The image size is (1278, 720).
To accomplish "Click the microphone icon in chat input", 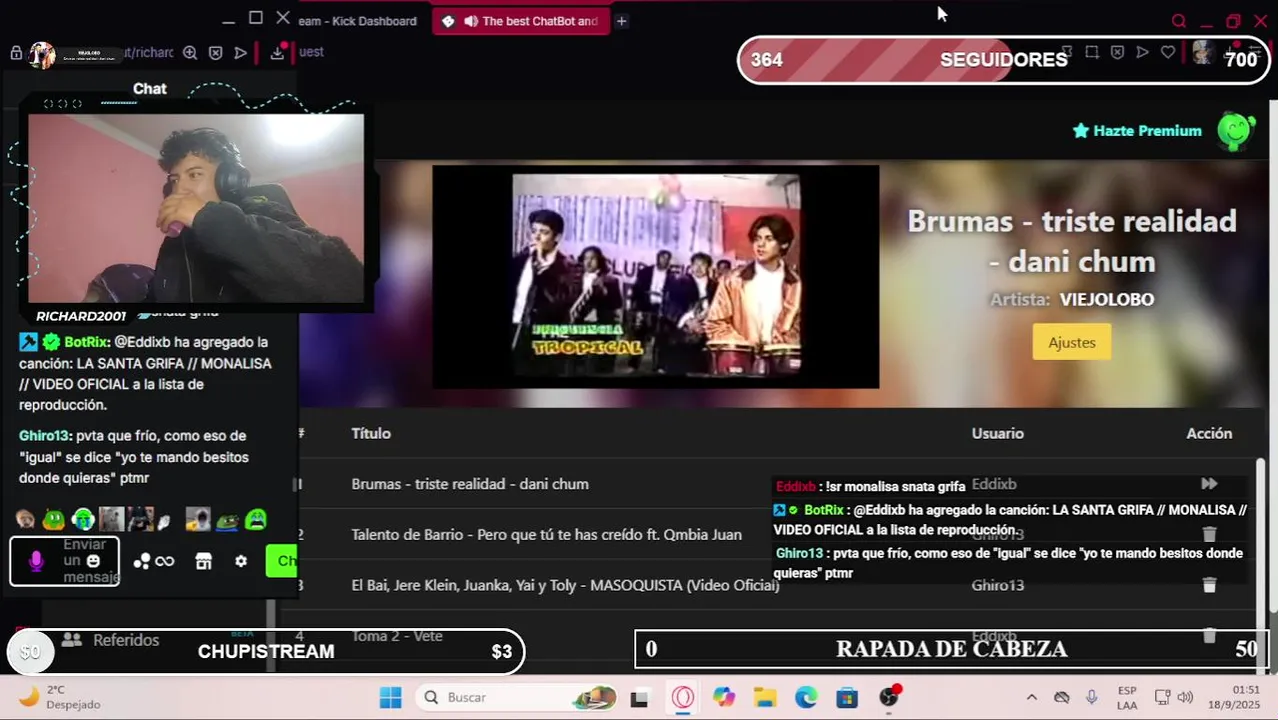I will click(x=36, y=561).
